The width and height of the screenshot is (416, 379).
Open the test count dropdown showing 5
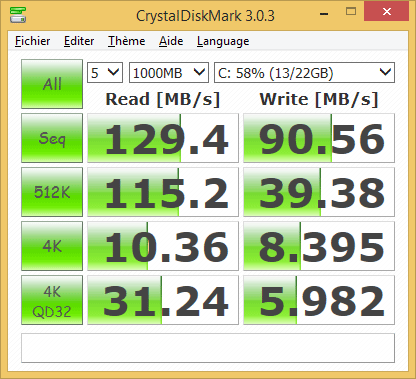click(x=105, y=72)
